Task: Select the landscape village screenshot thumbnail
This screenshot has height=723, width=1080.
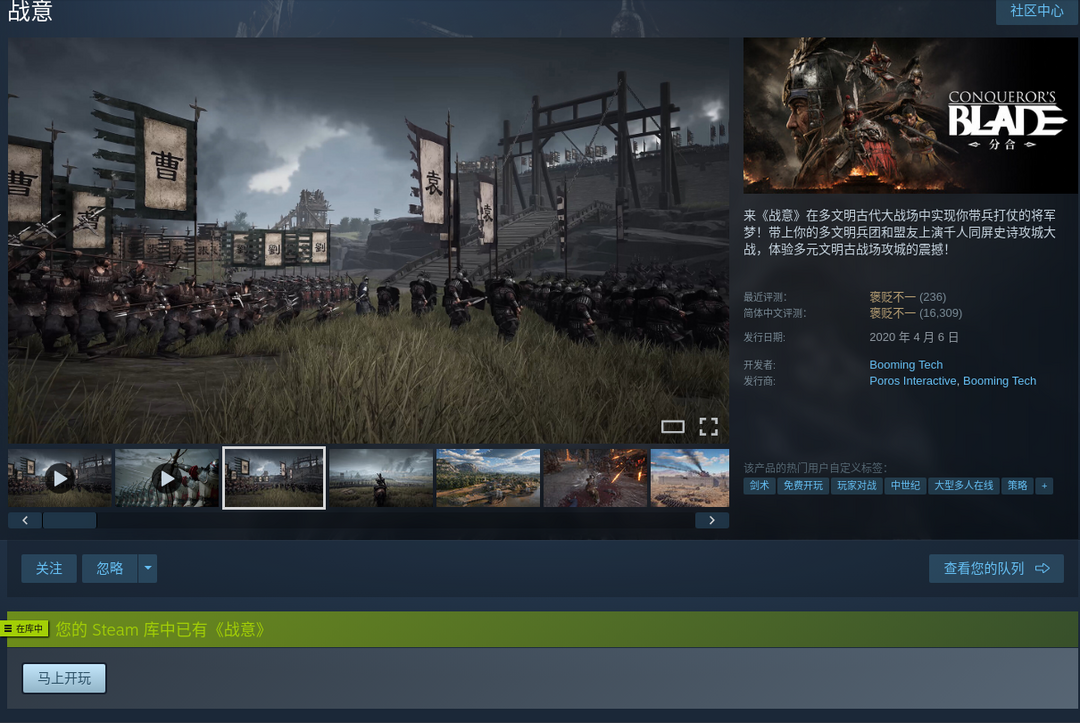Action: (488, 478)
